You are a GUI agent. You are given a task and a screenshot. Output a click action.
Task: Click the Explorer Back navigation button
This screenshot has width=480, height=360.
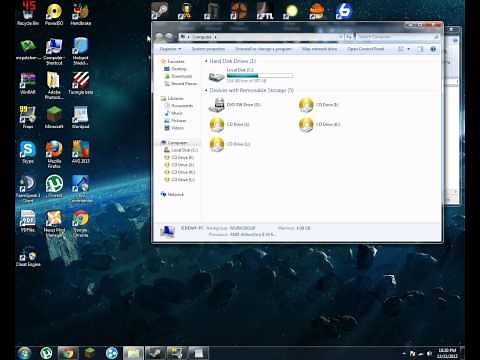click(160, 36)
